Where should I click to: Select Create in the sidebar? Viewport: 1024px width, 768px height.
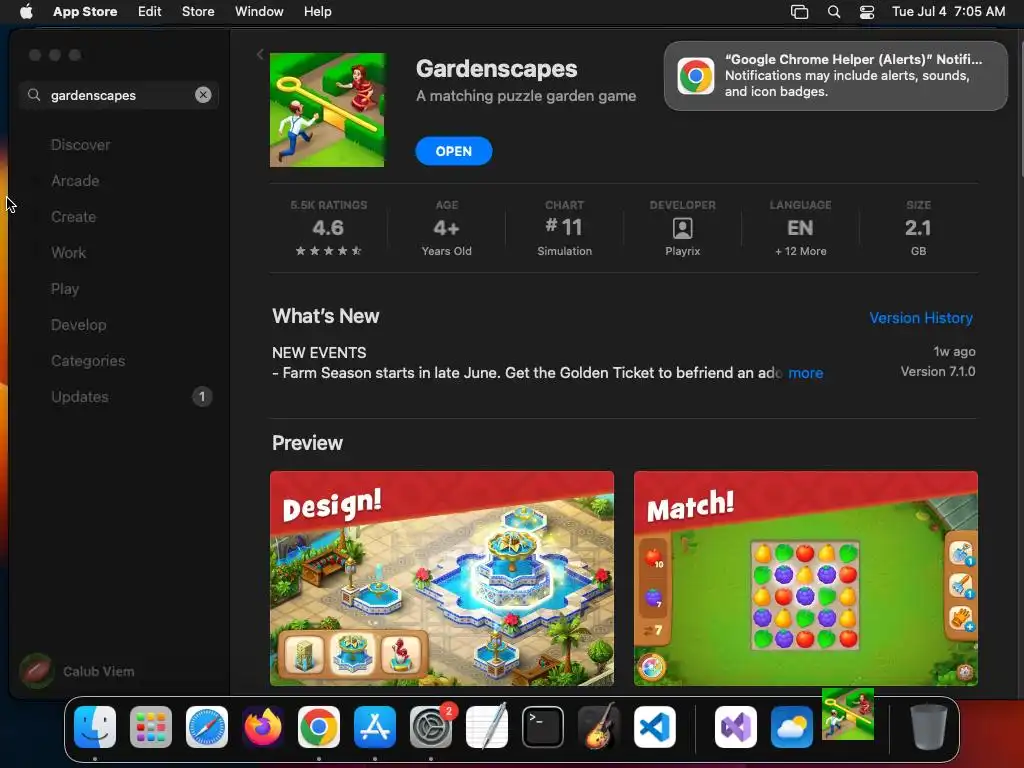pyautogui.click(x=73, y=217)
